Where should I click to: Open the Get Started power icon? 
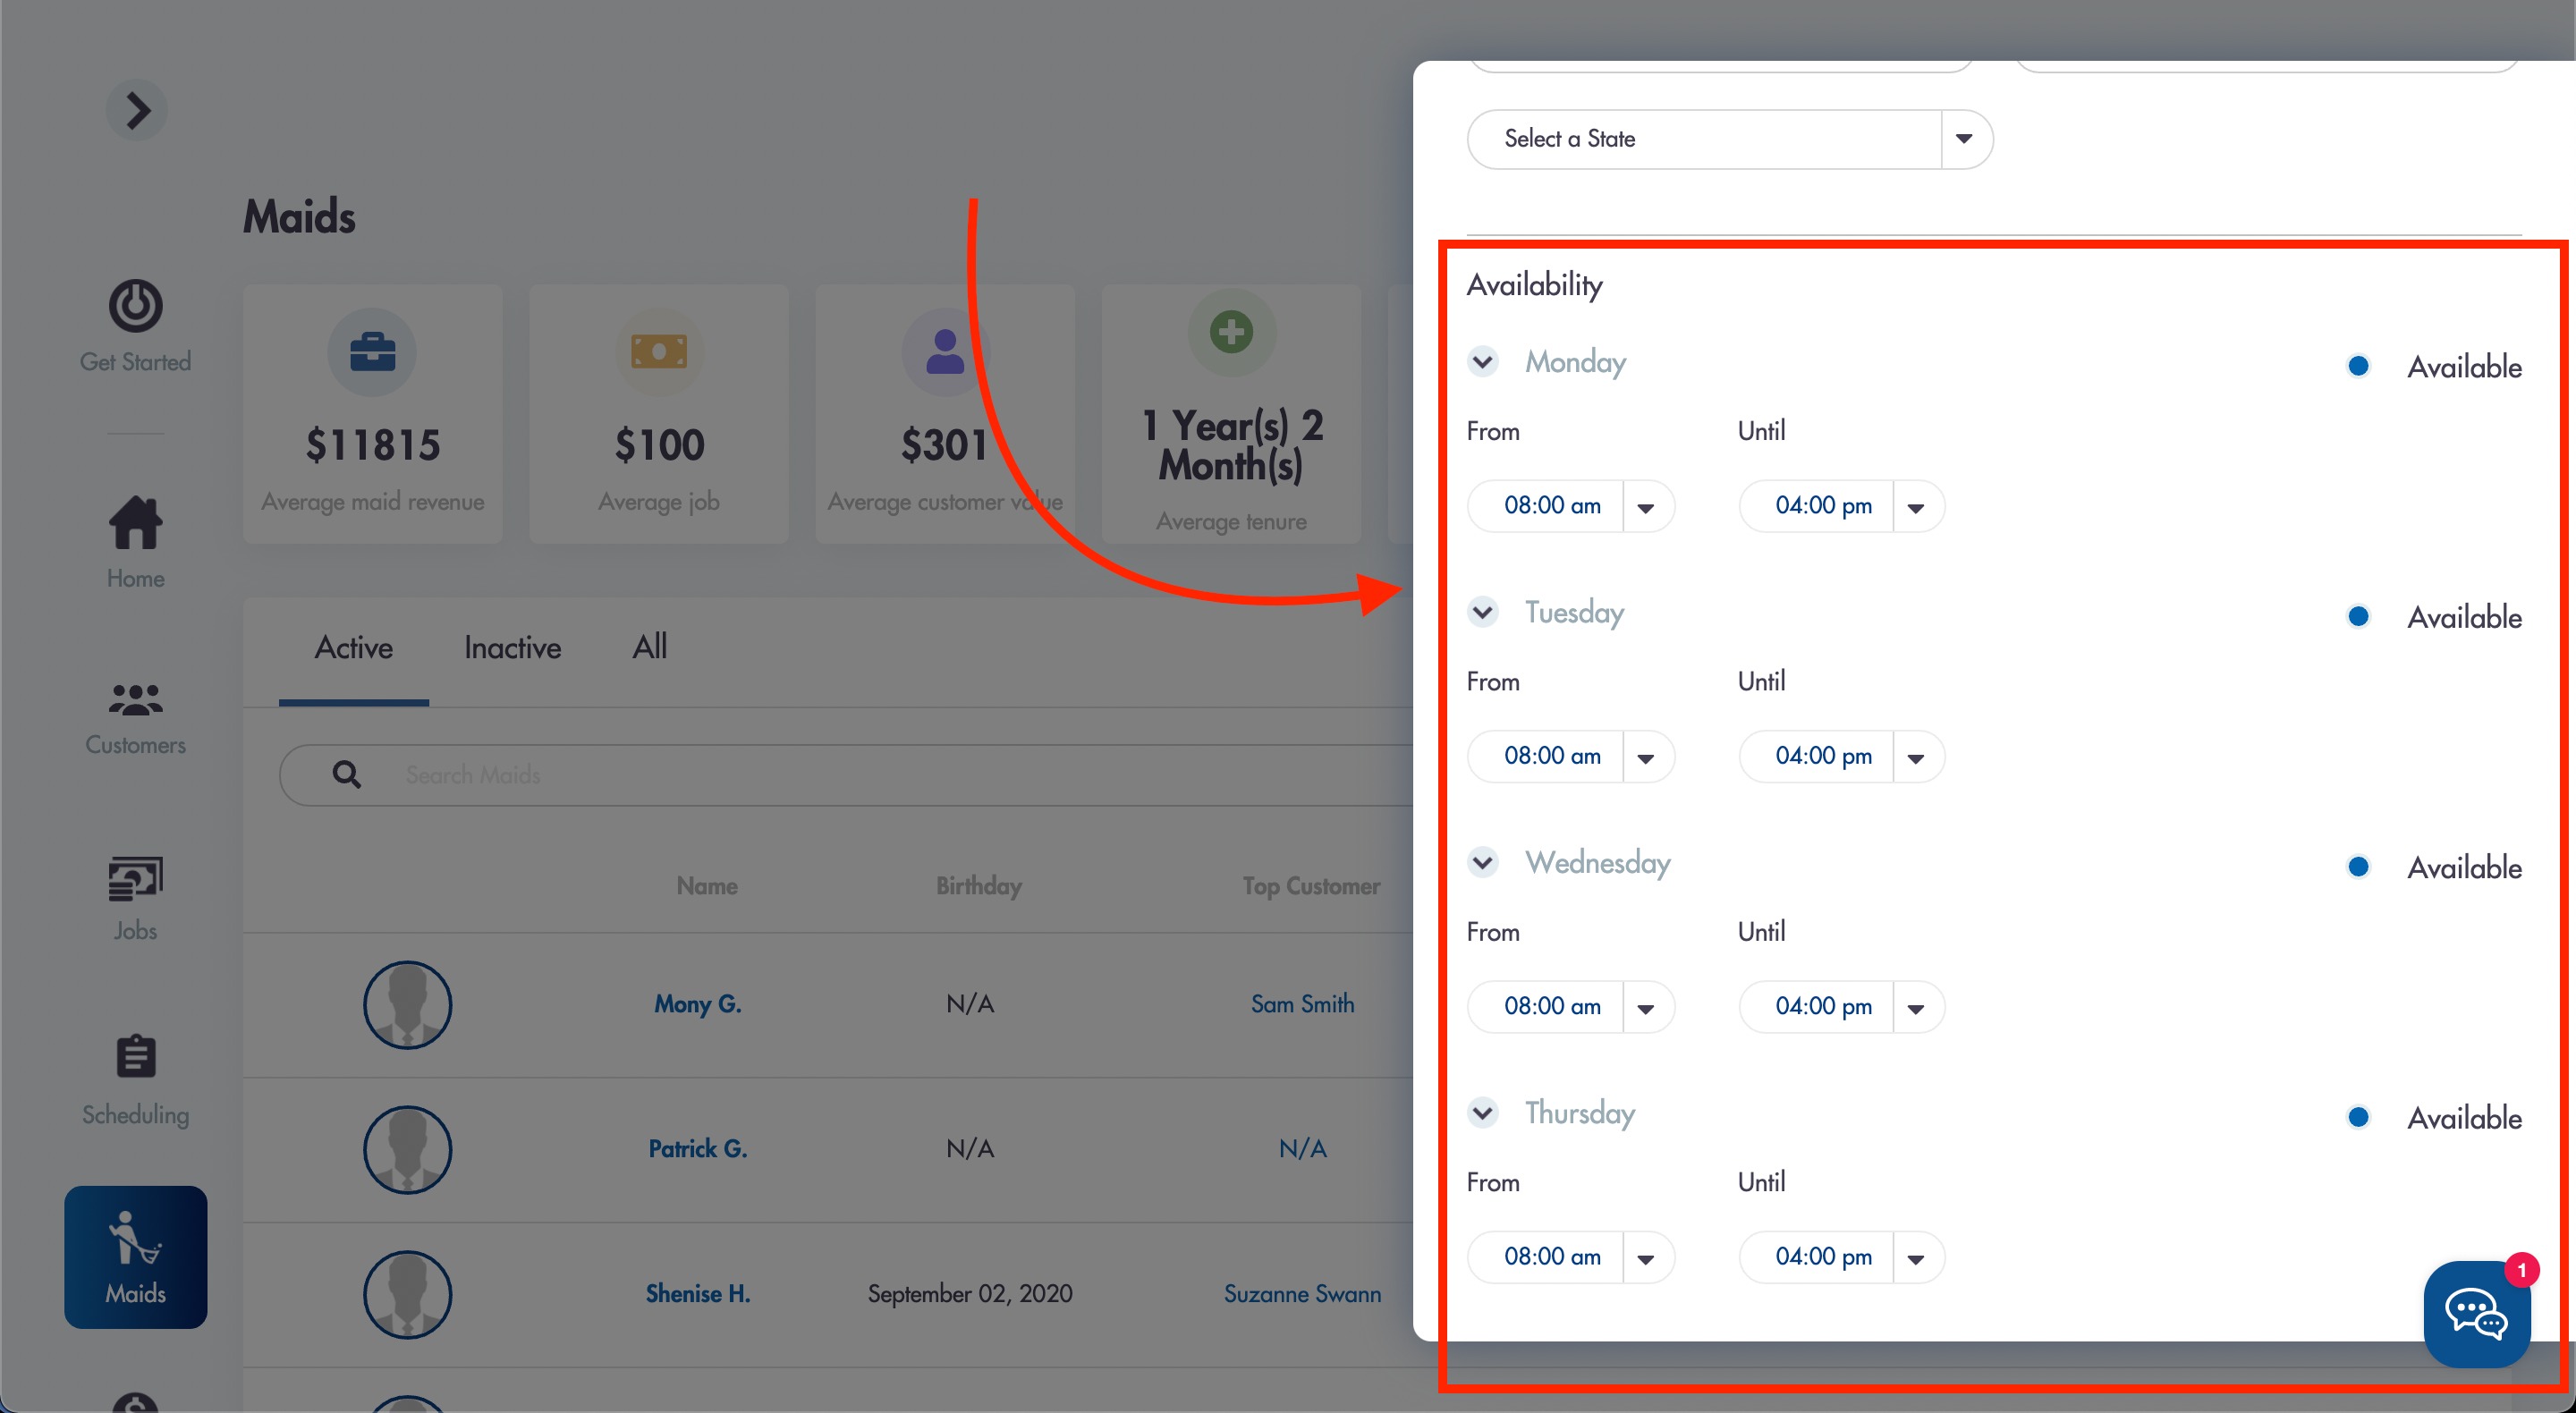coord(135,306)
